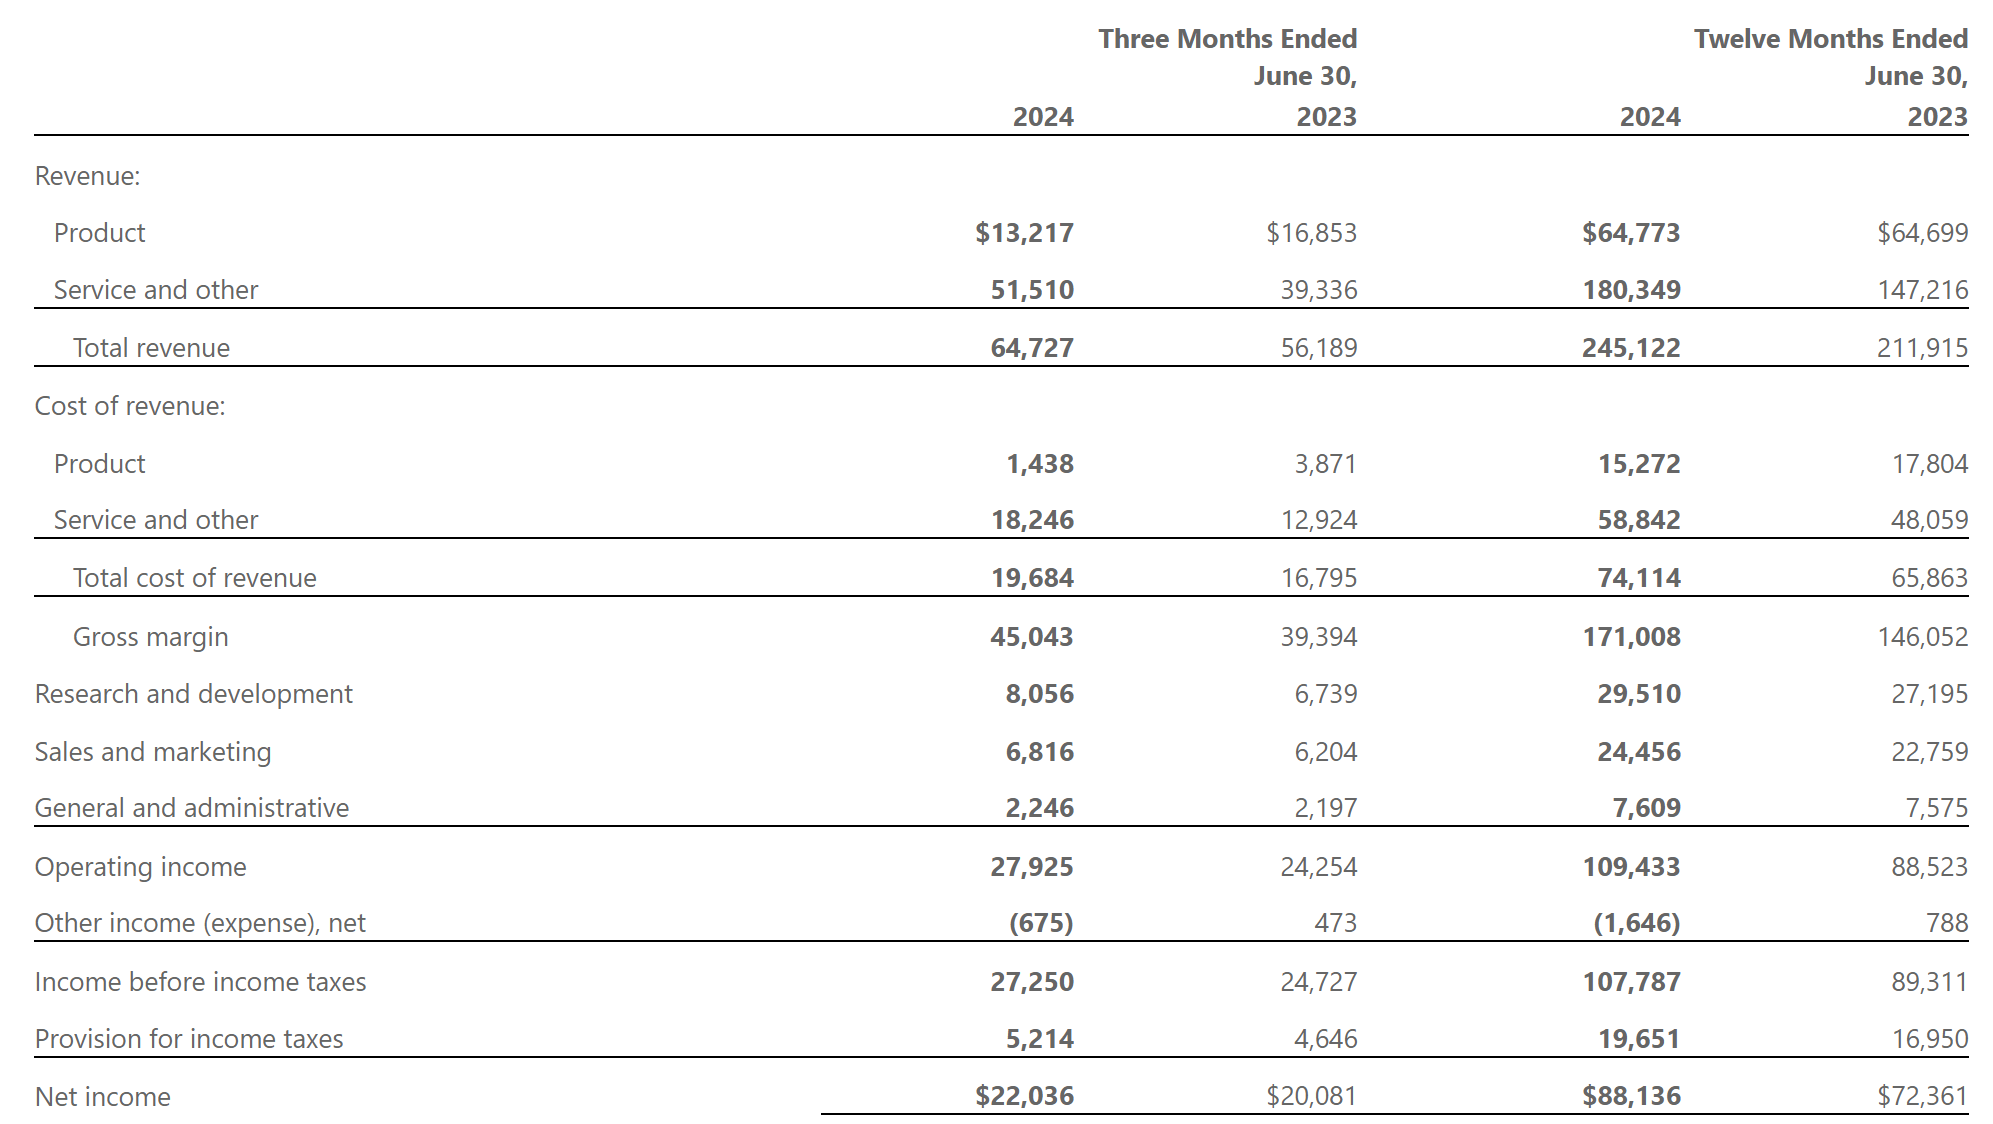The width and height of the screenshot is (1993, 1124).
Task: Click the Provision for income taxes label
Action: click(188, 1039)
